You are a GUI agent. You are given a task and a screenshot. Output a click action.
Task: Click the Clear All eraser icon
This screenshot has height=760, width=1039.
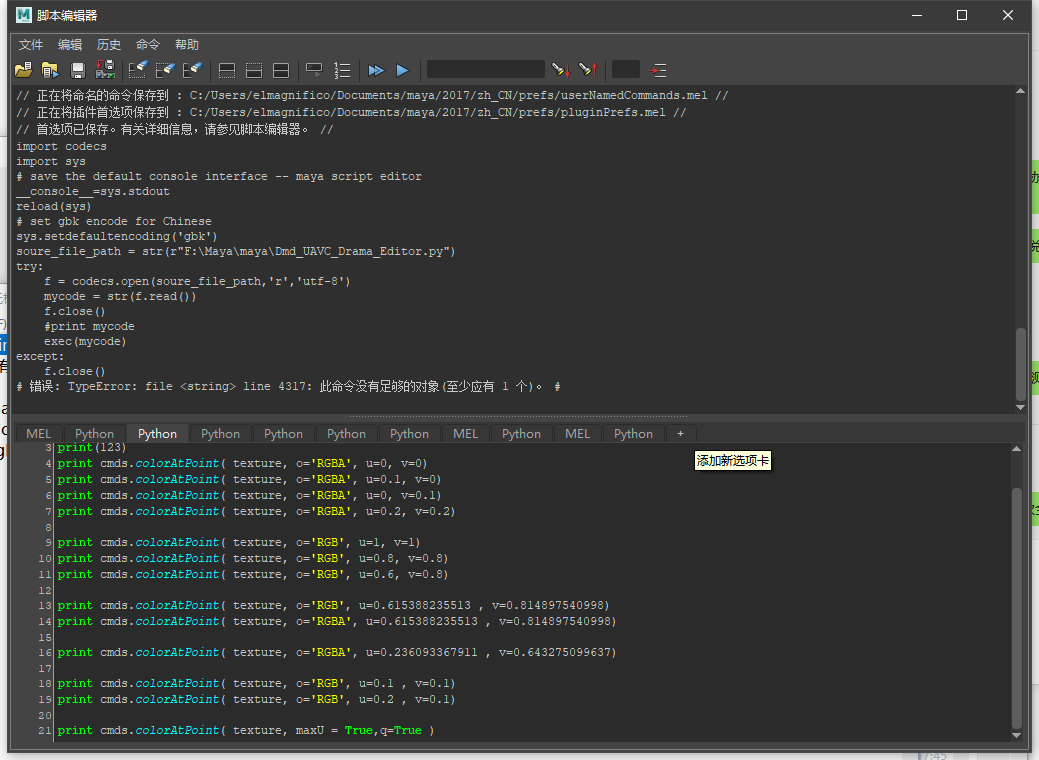click(192, 70)
